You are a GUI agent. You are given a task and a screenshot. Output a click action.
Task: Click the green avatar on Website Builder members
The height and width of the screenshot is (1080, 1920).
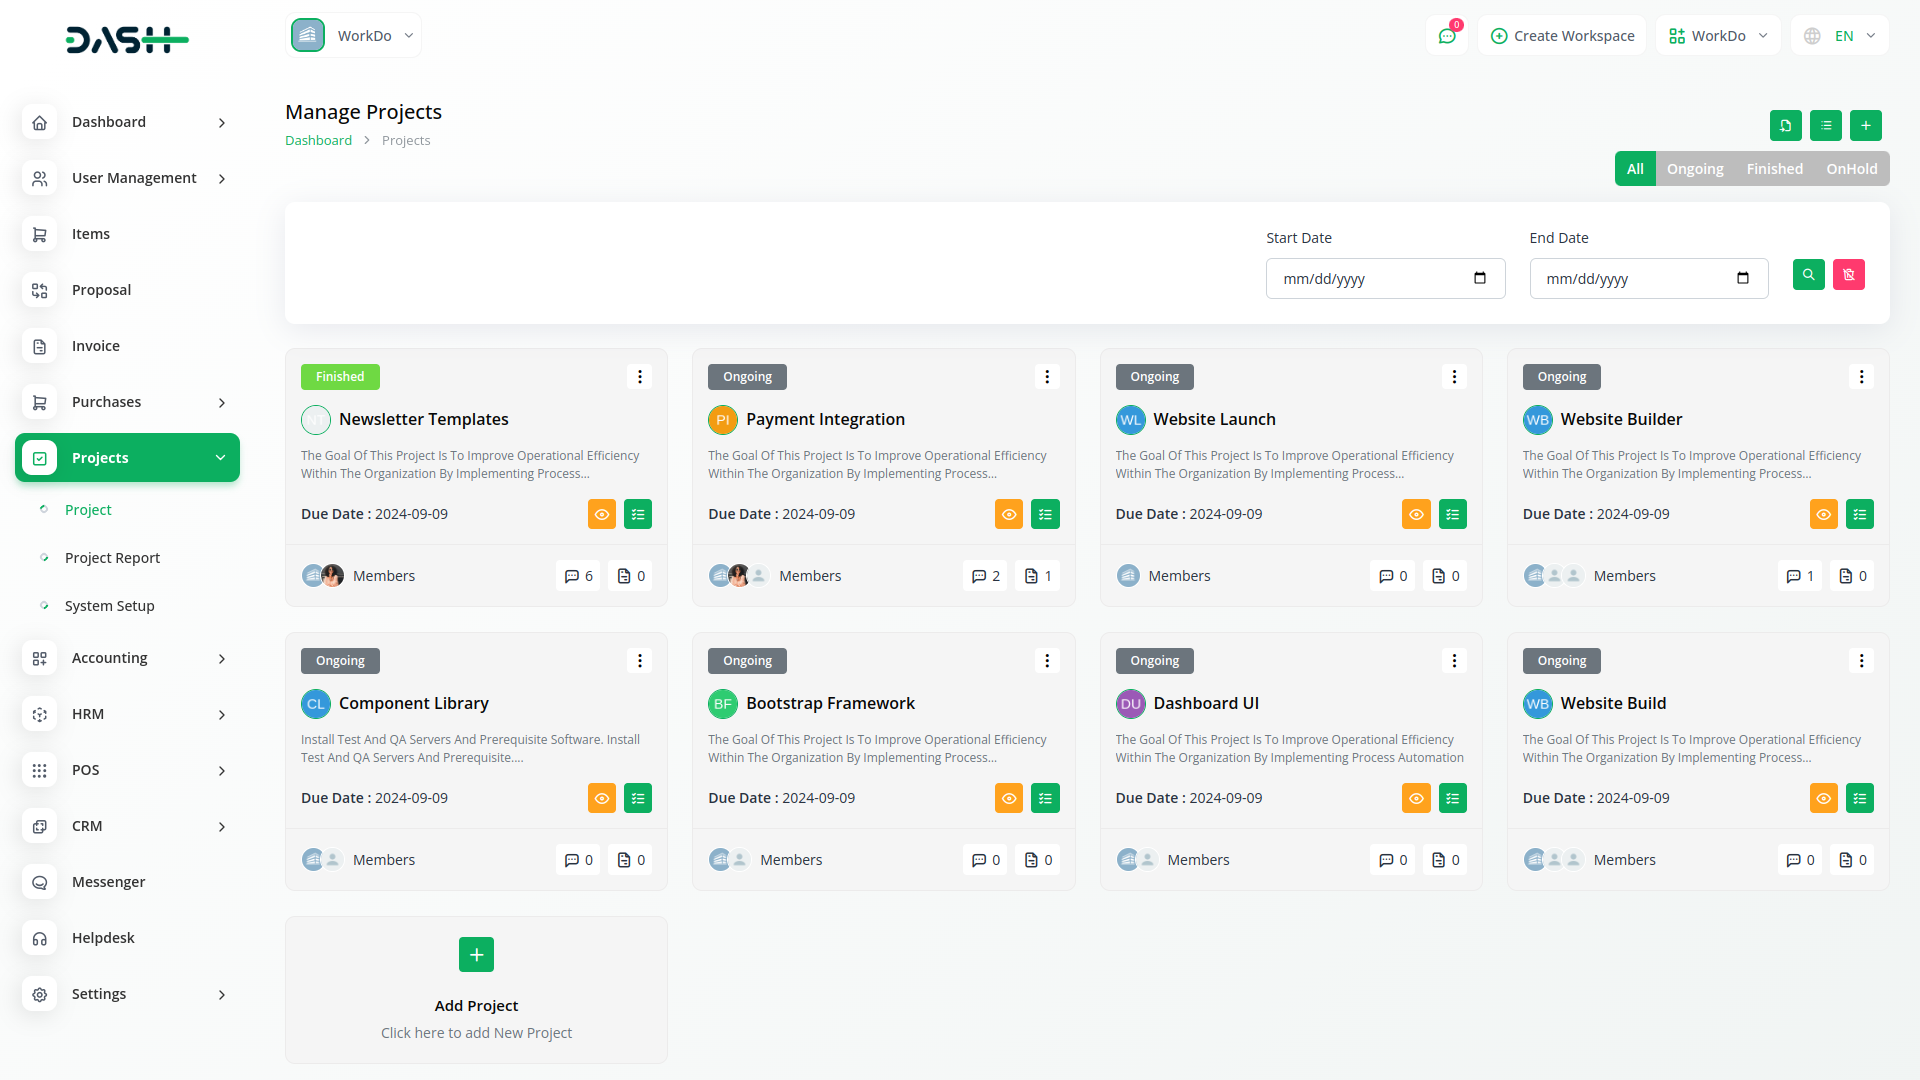point(1535,575)
